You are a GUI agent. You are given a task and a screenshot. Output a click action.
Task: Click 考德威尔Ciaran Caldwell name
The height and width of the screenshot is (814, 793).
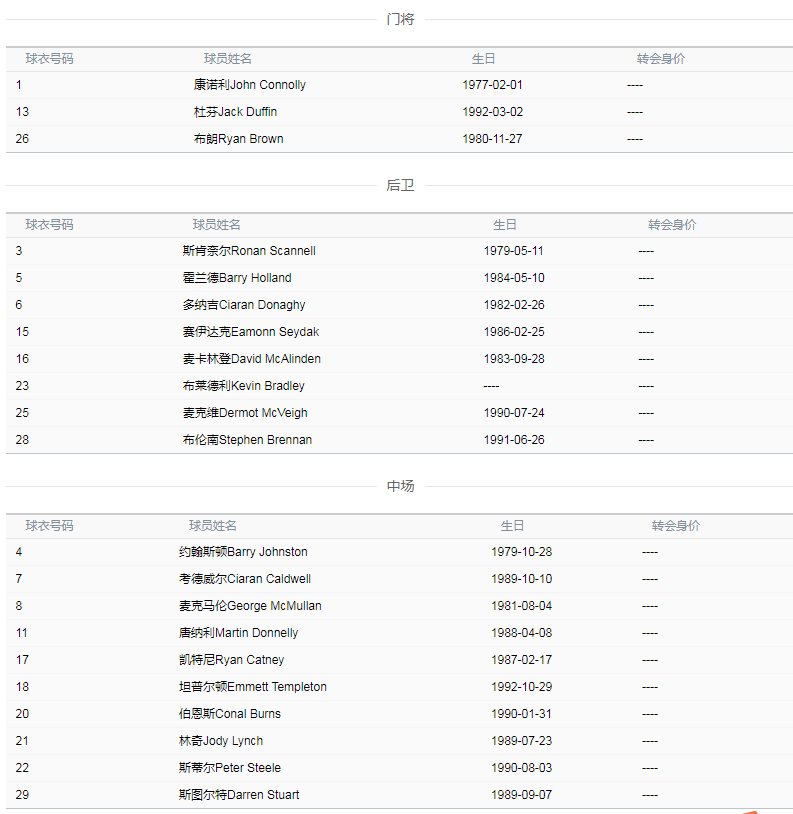245,579
